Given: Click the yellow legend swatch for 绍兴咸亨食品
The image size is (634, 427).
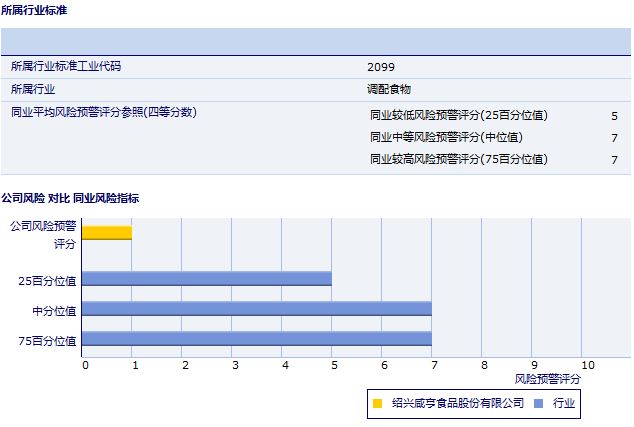Looking at the screenshot, I should (377, 403).
